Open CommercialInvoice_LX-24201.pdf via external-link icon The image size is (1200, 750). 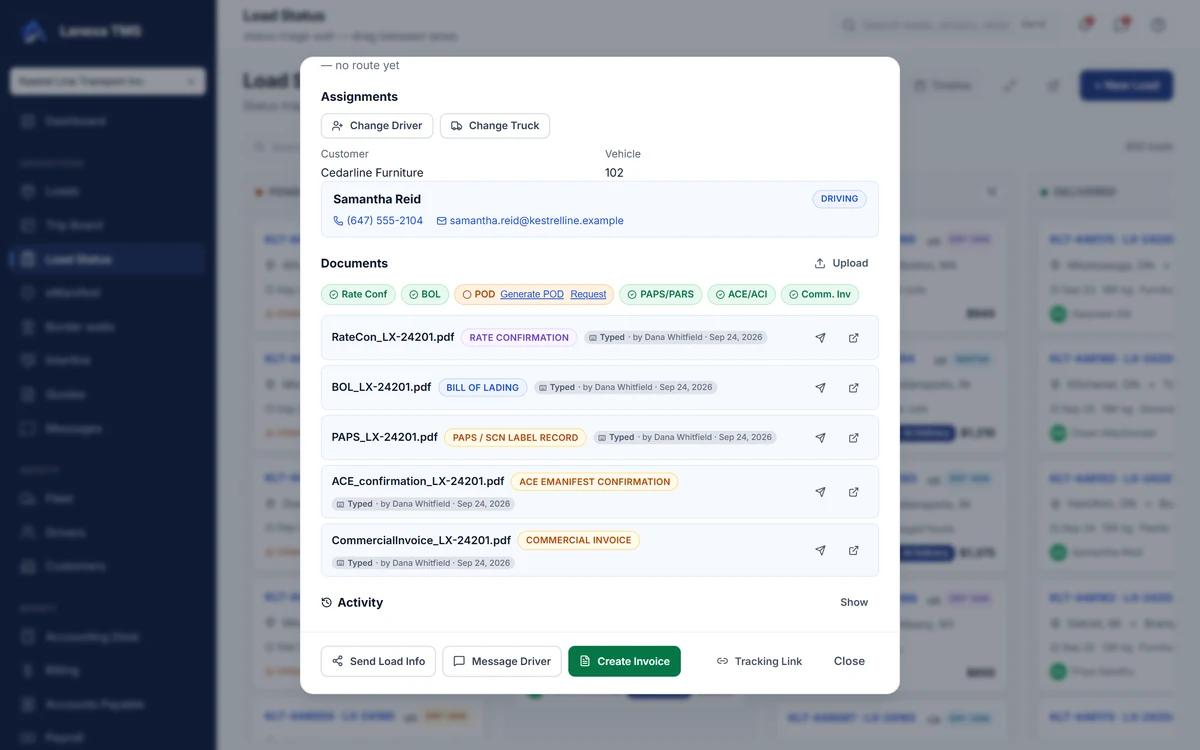[x=853, y=550]
